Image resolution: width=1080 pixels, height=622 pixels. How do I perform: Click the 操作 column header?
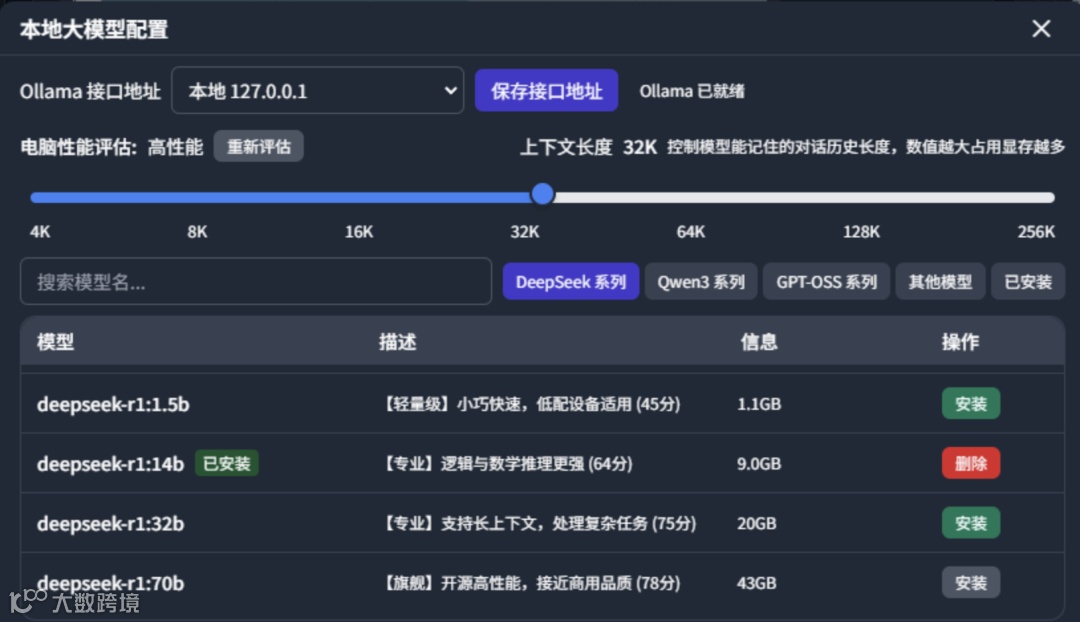(959, 342)
